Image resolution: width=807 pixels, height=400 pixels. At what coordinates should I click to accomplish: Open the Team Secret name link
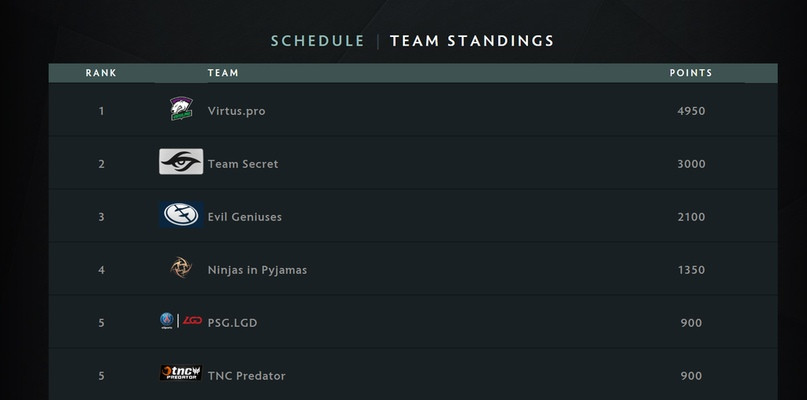point(243,164)
